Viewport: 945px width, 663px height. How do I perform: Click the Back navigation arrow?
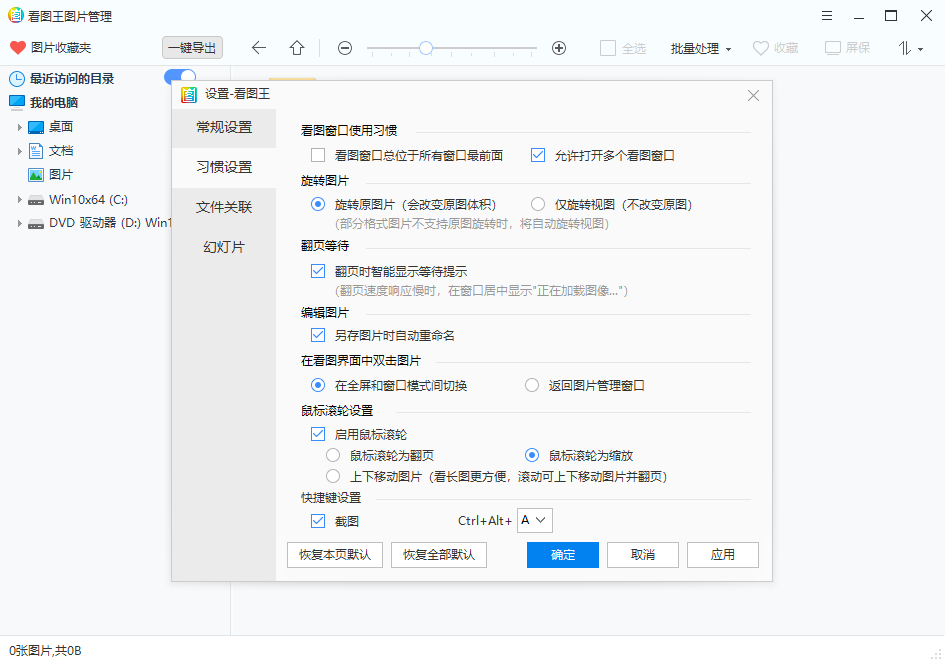click(259, 47)
